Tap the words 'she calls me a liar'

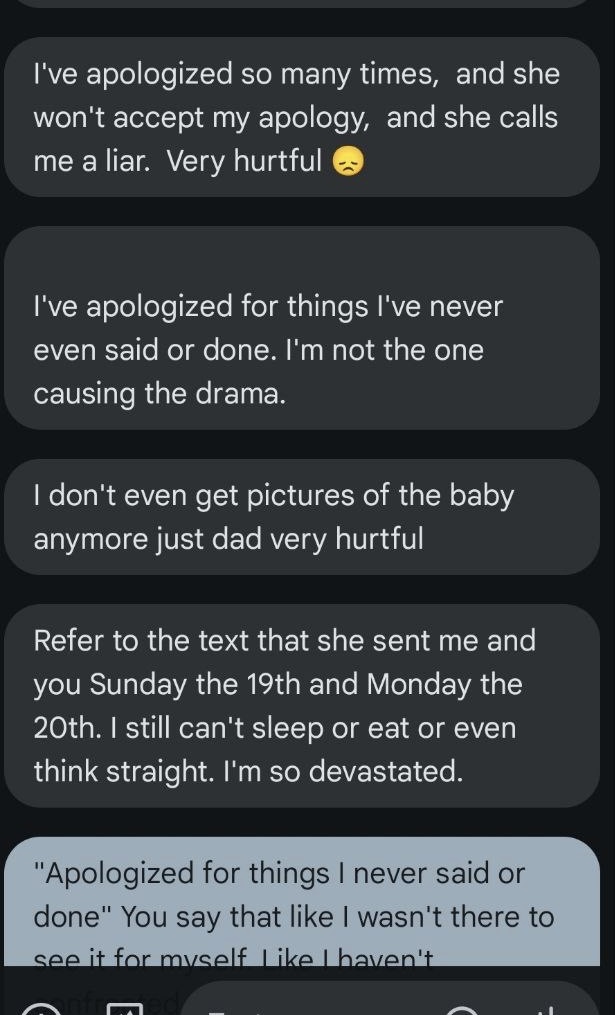[x=295, y=139]
